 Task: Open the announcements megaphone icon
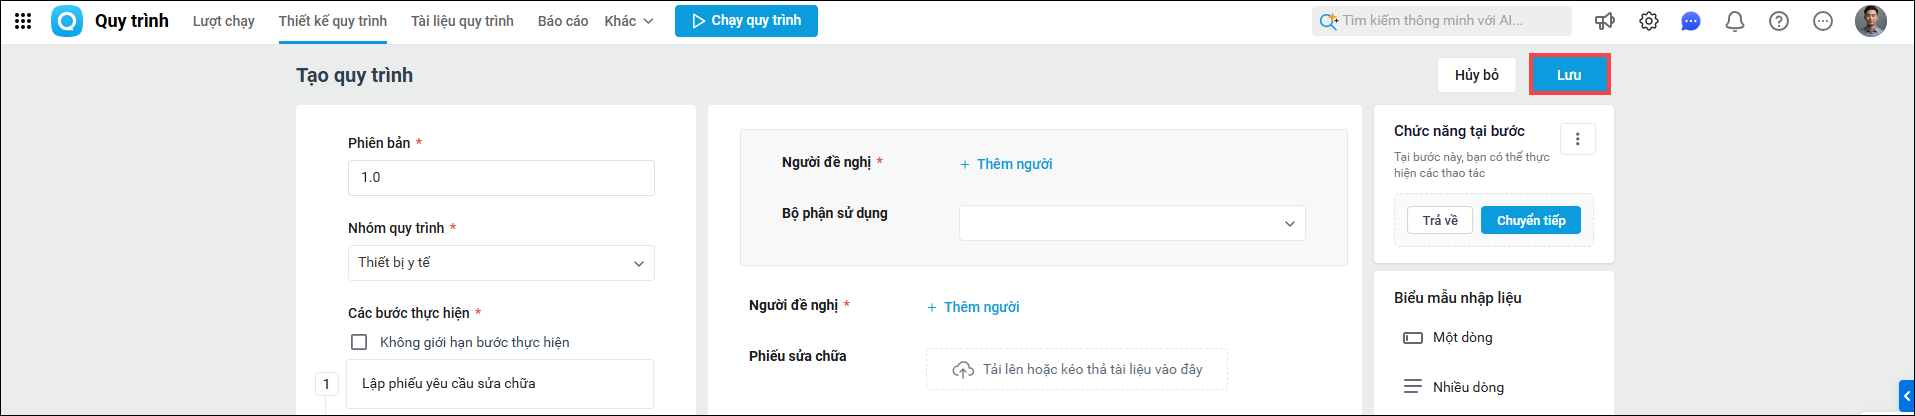click(x=1604, y=21)
